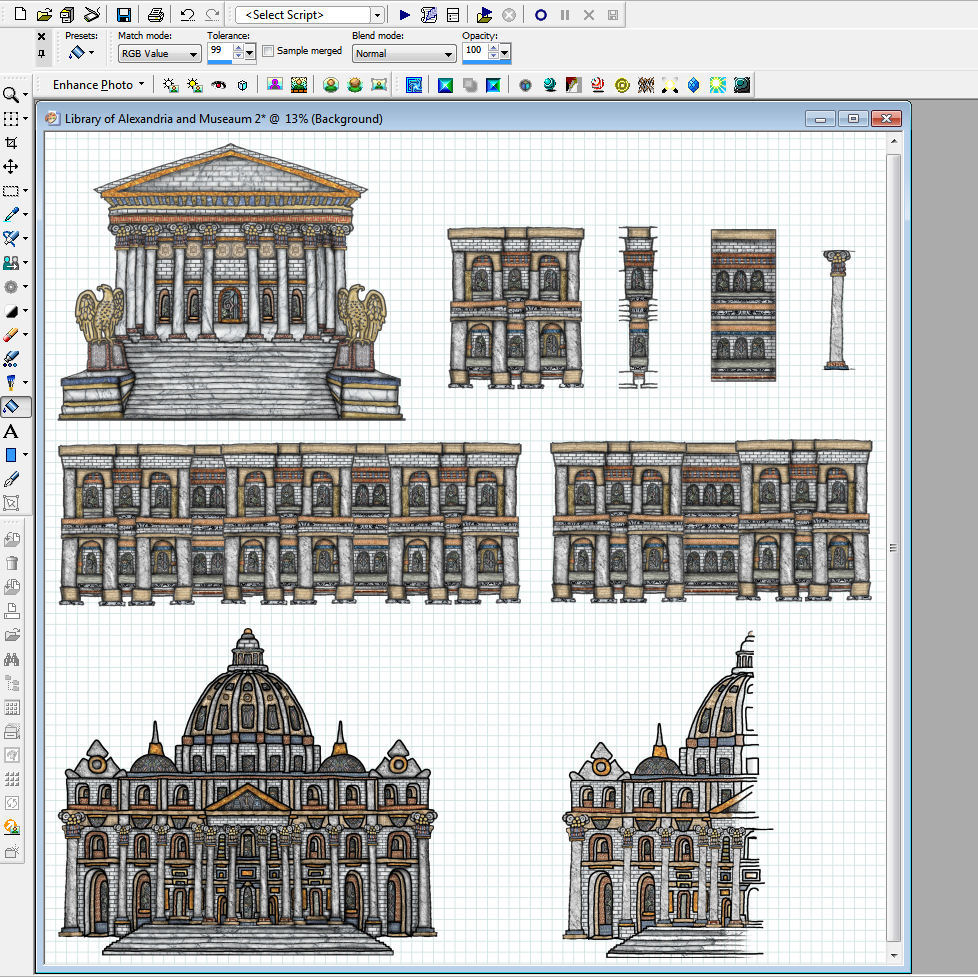Click the Start Script Recording button

pos(540,15)
